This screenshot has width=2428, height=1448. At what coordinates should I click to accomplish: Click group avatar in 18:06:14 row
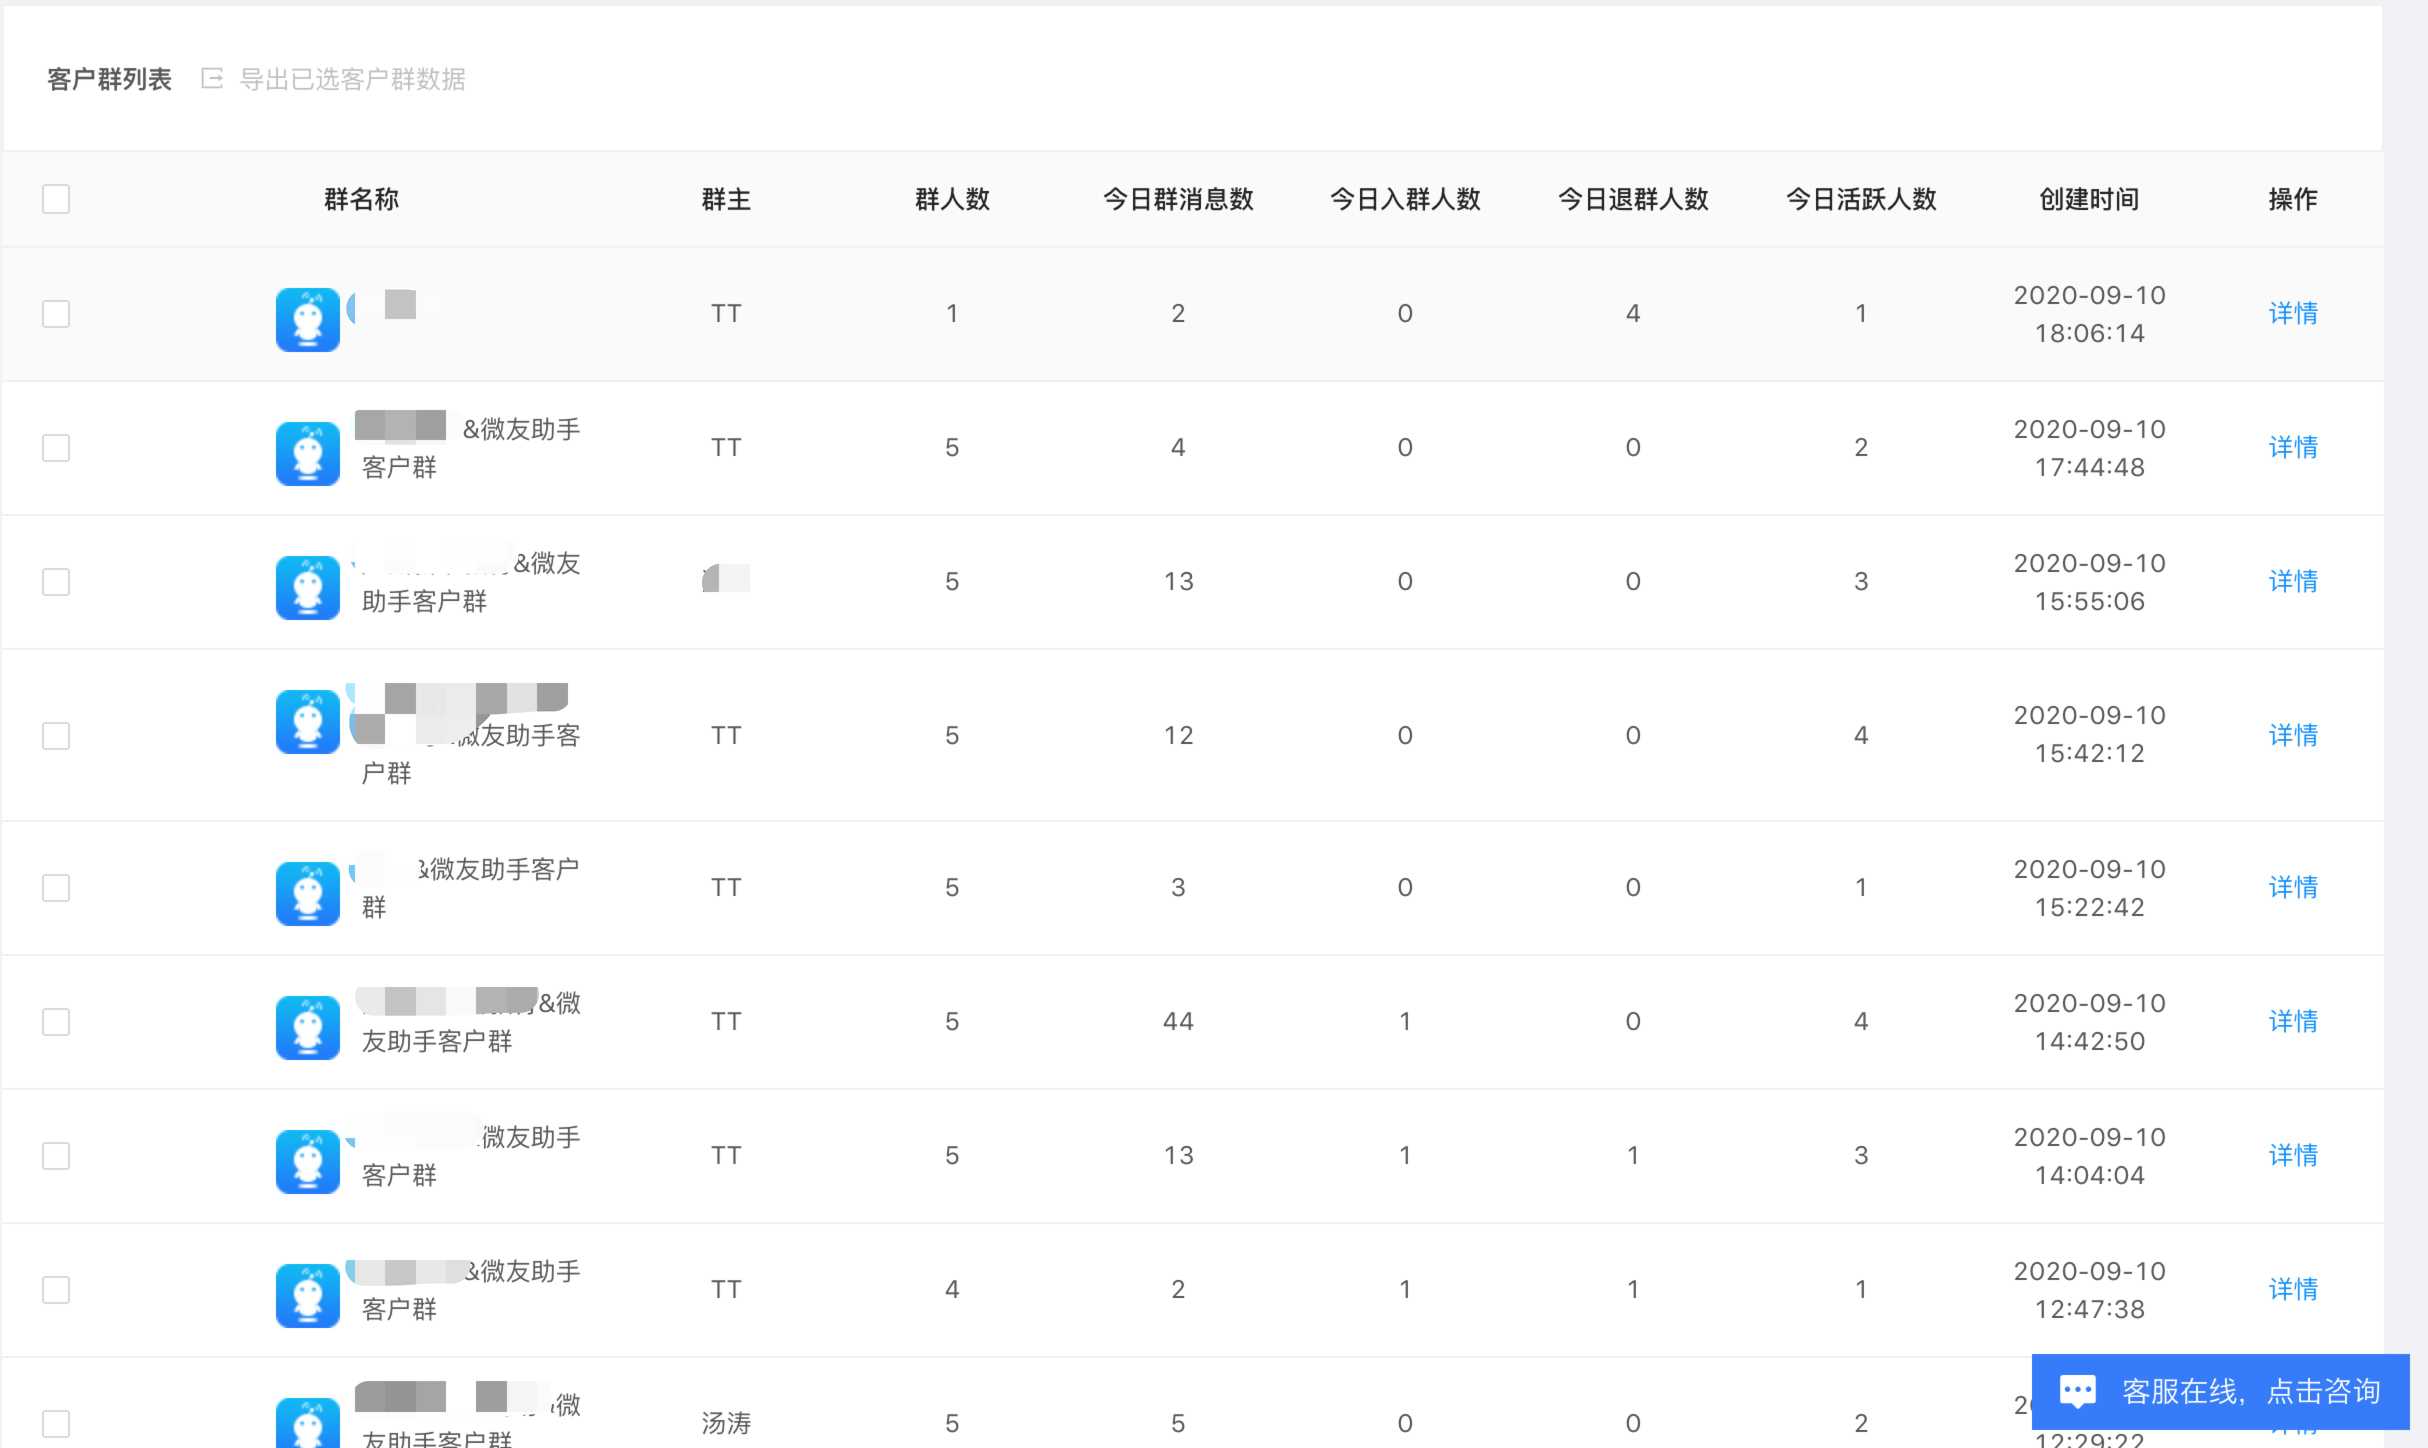[x=308, y=319]
